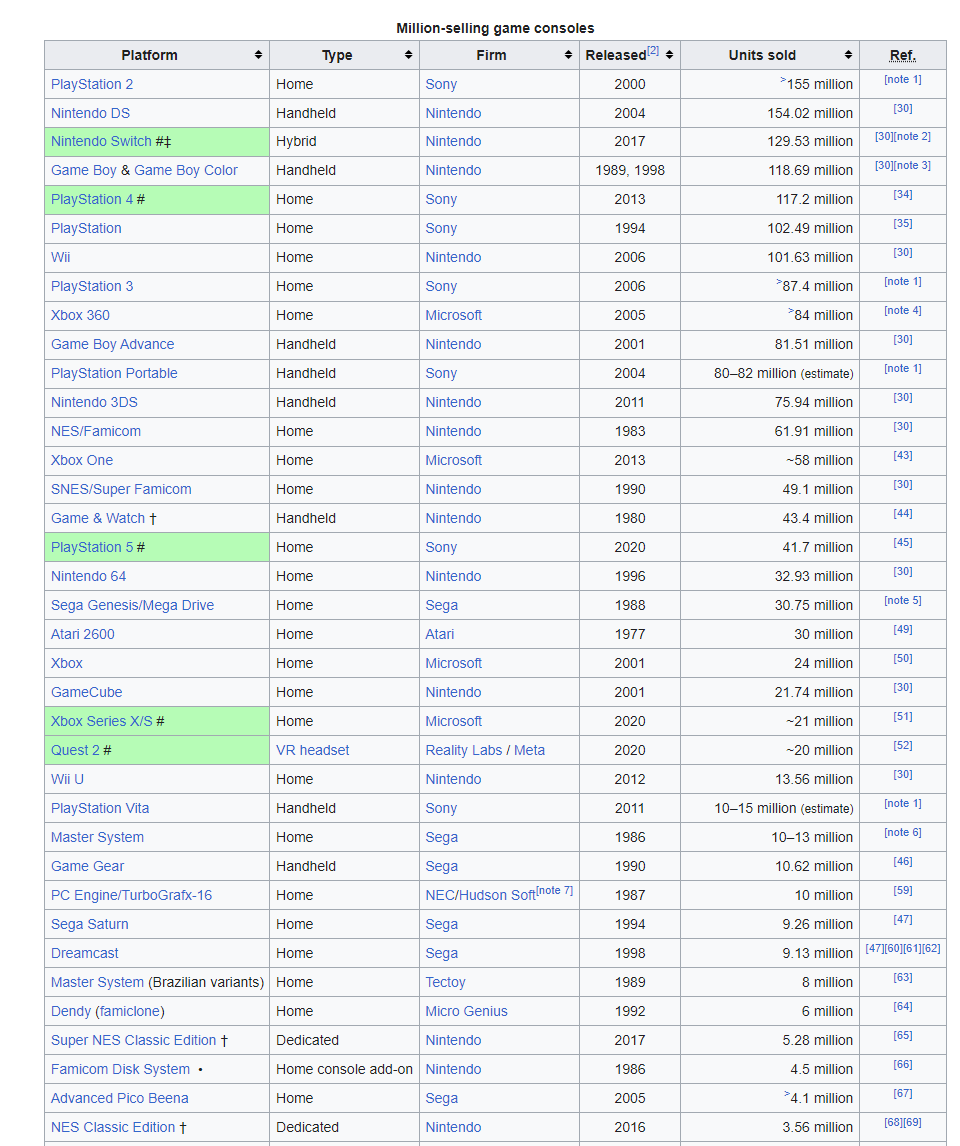
Task: Click the Atari firm link
Action: point(440,634)
